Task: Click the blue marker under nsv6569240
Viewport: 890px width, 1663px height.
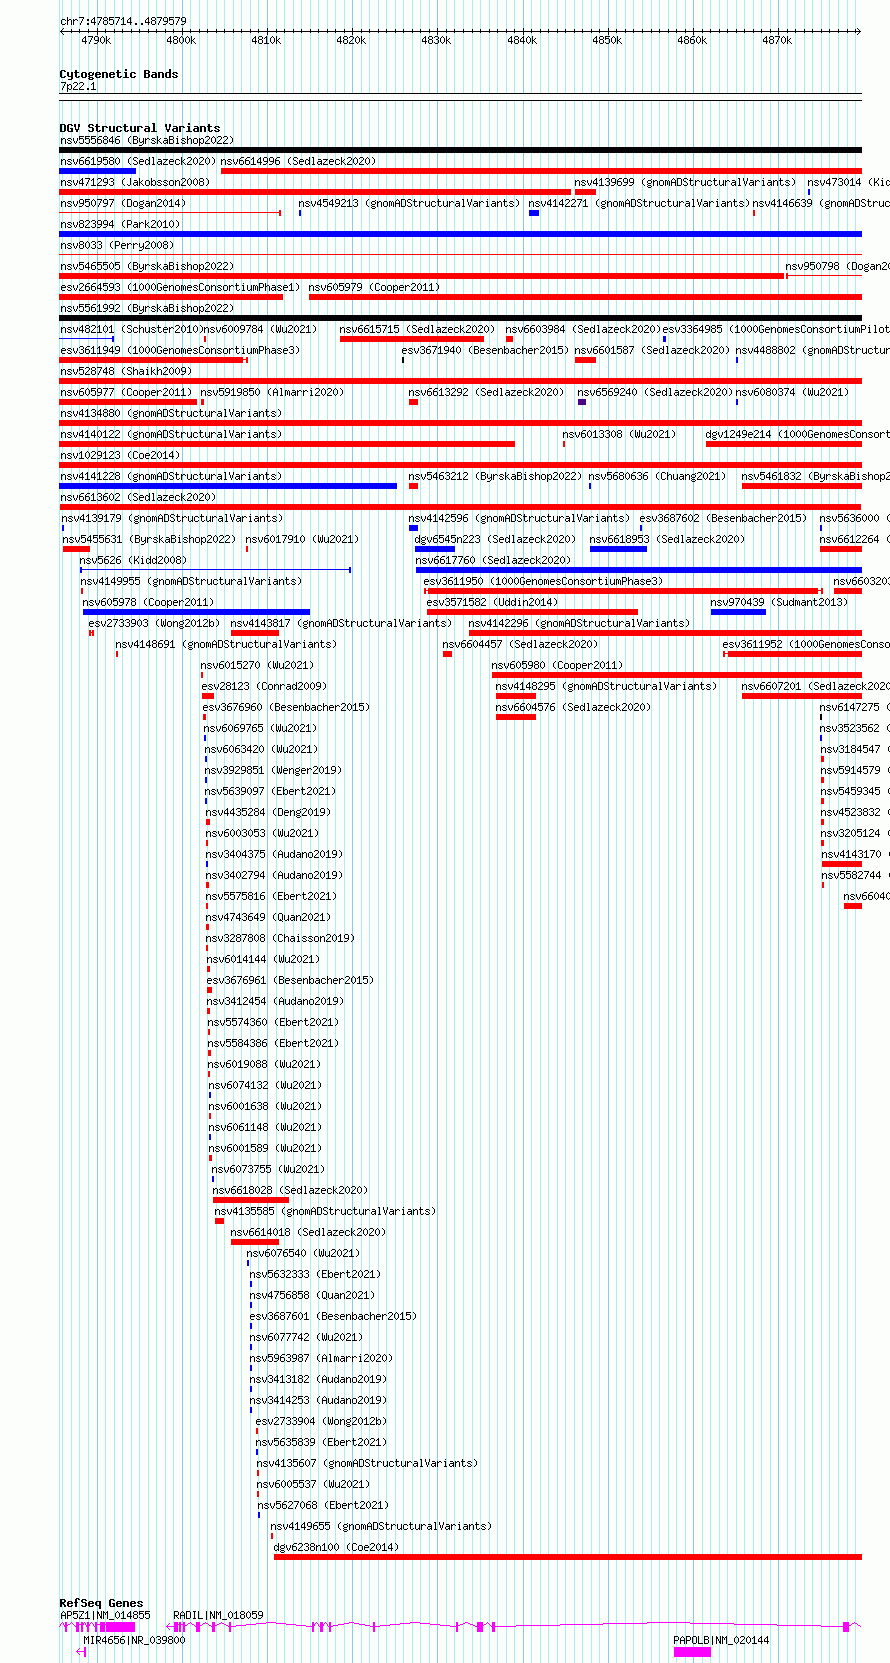Action: point(582,402)
